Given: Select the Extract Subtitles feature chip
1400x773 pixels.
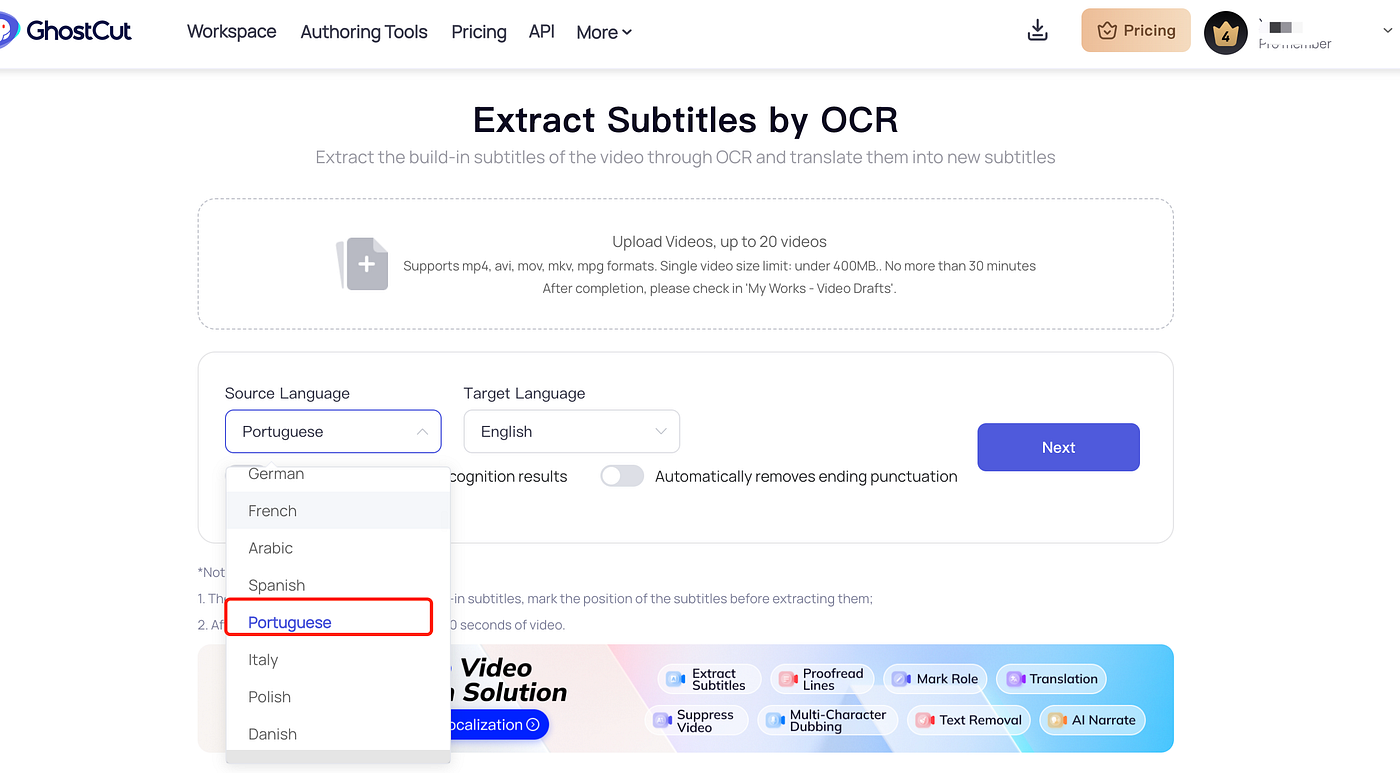Looking at the screenshot, I should pos(709,680).
